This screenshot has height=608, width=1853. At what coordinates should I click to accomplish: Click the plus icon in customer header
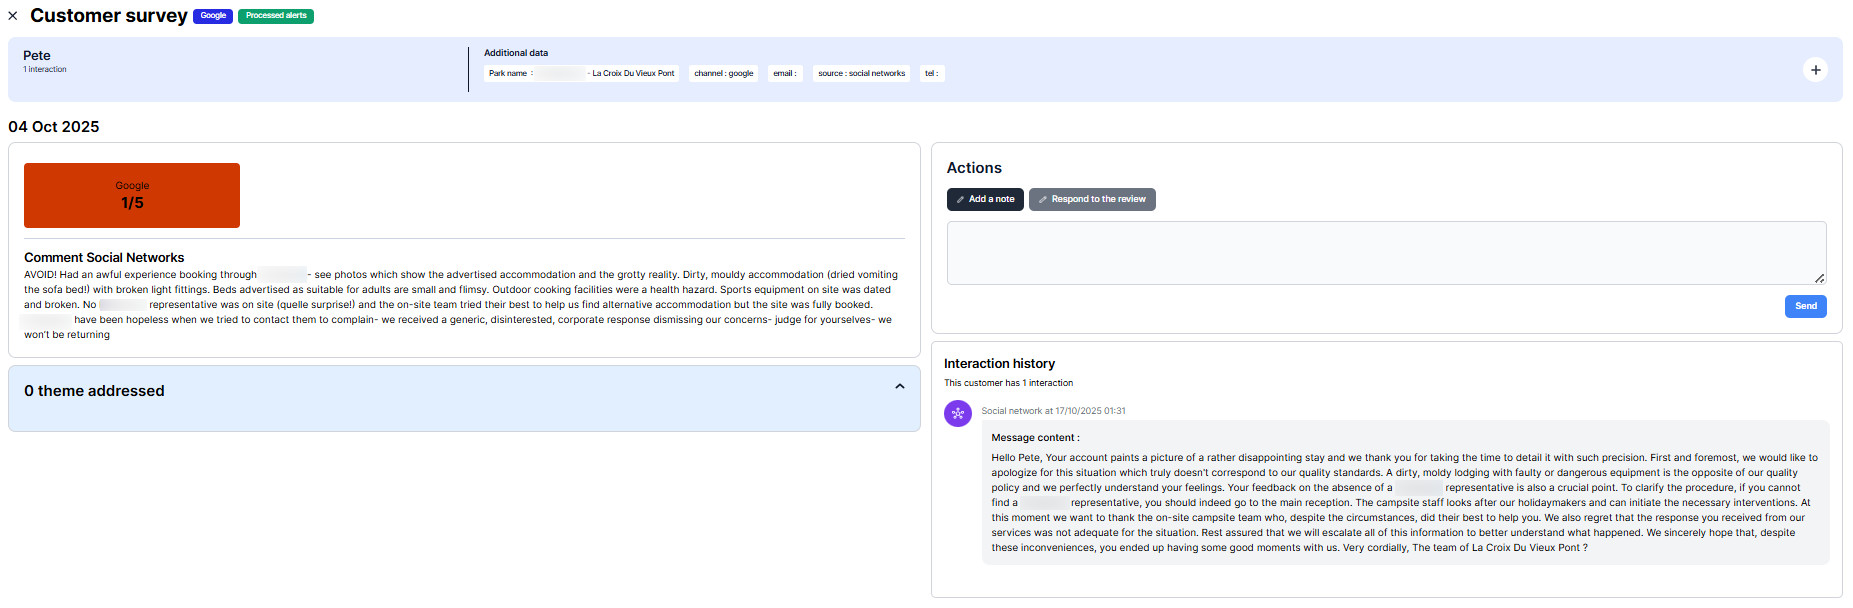point(1815,70)
